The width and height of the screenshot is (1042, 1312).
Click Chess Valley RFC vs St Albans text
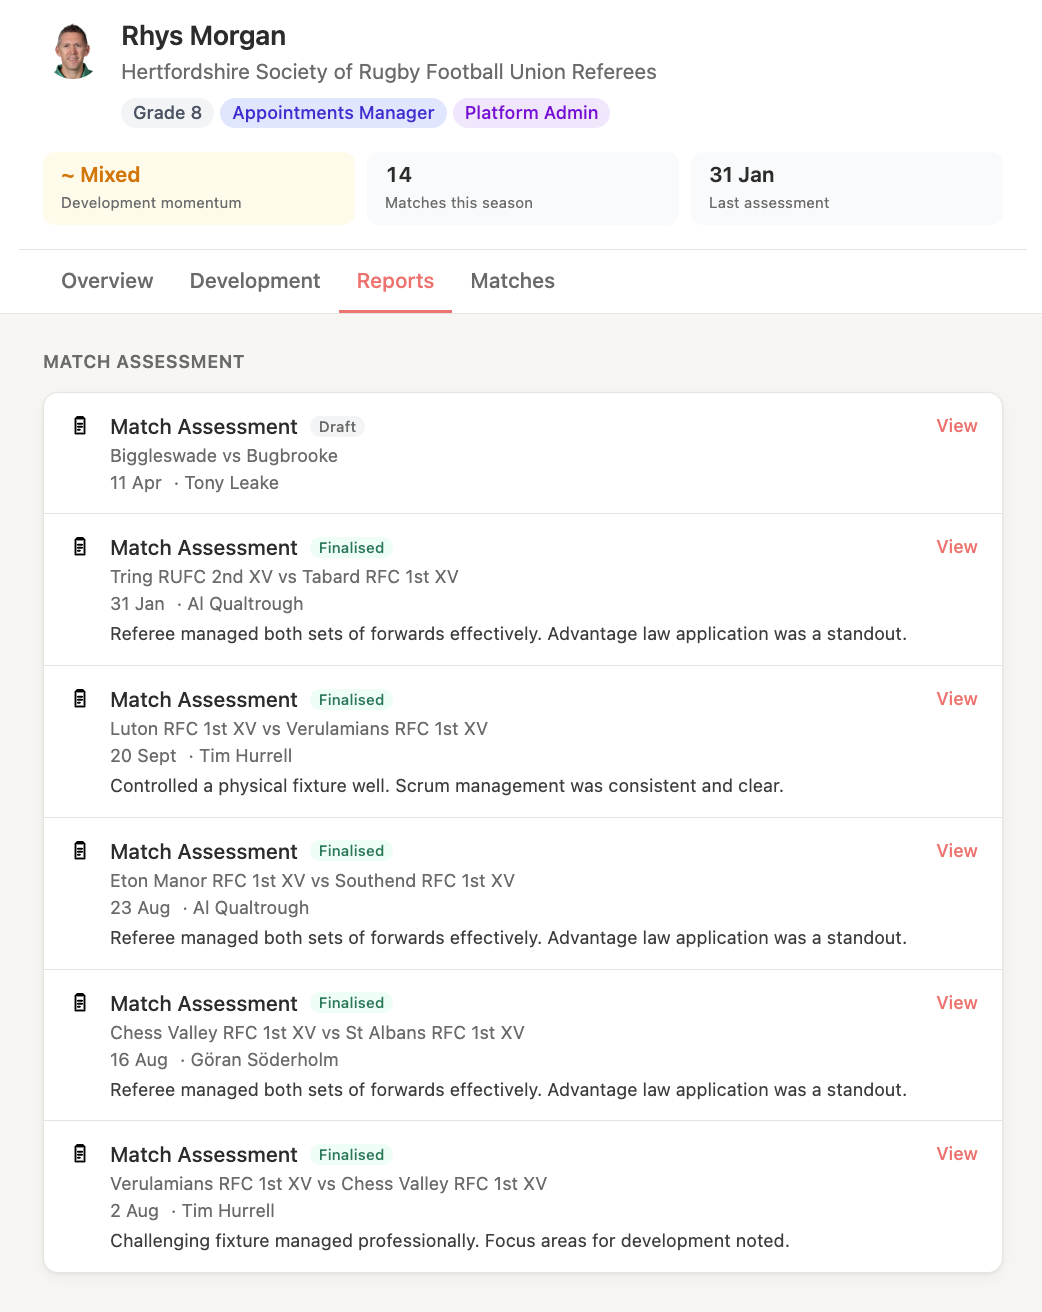(317, 1033)
